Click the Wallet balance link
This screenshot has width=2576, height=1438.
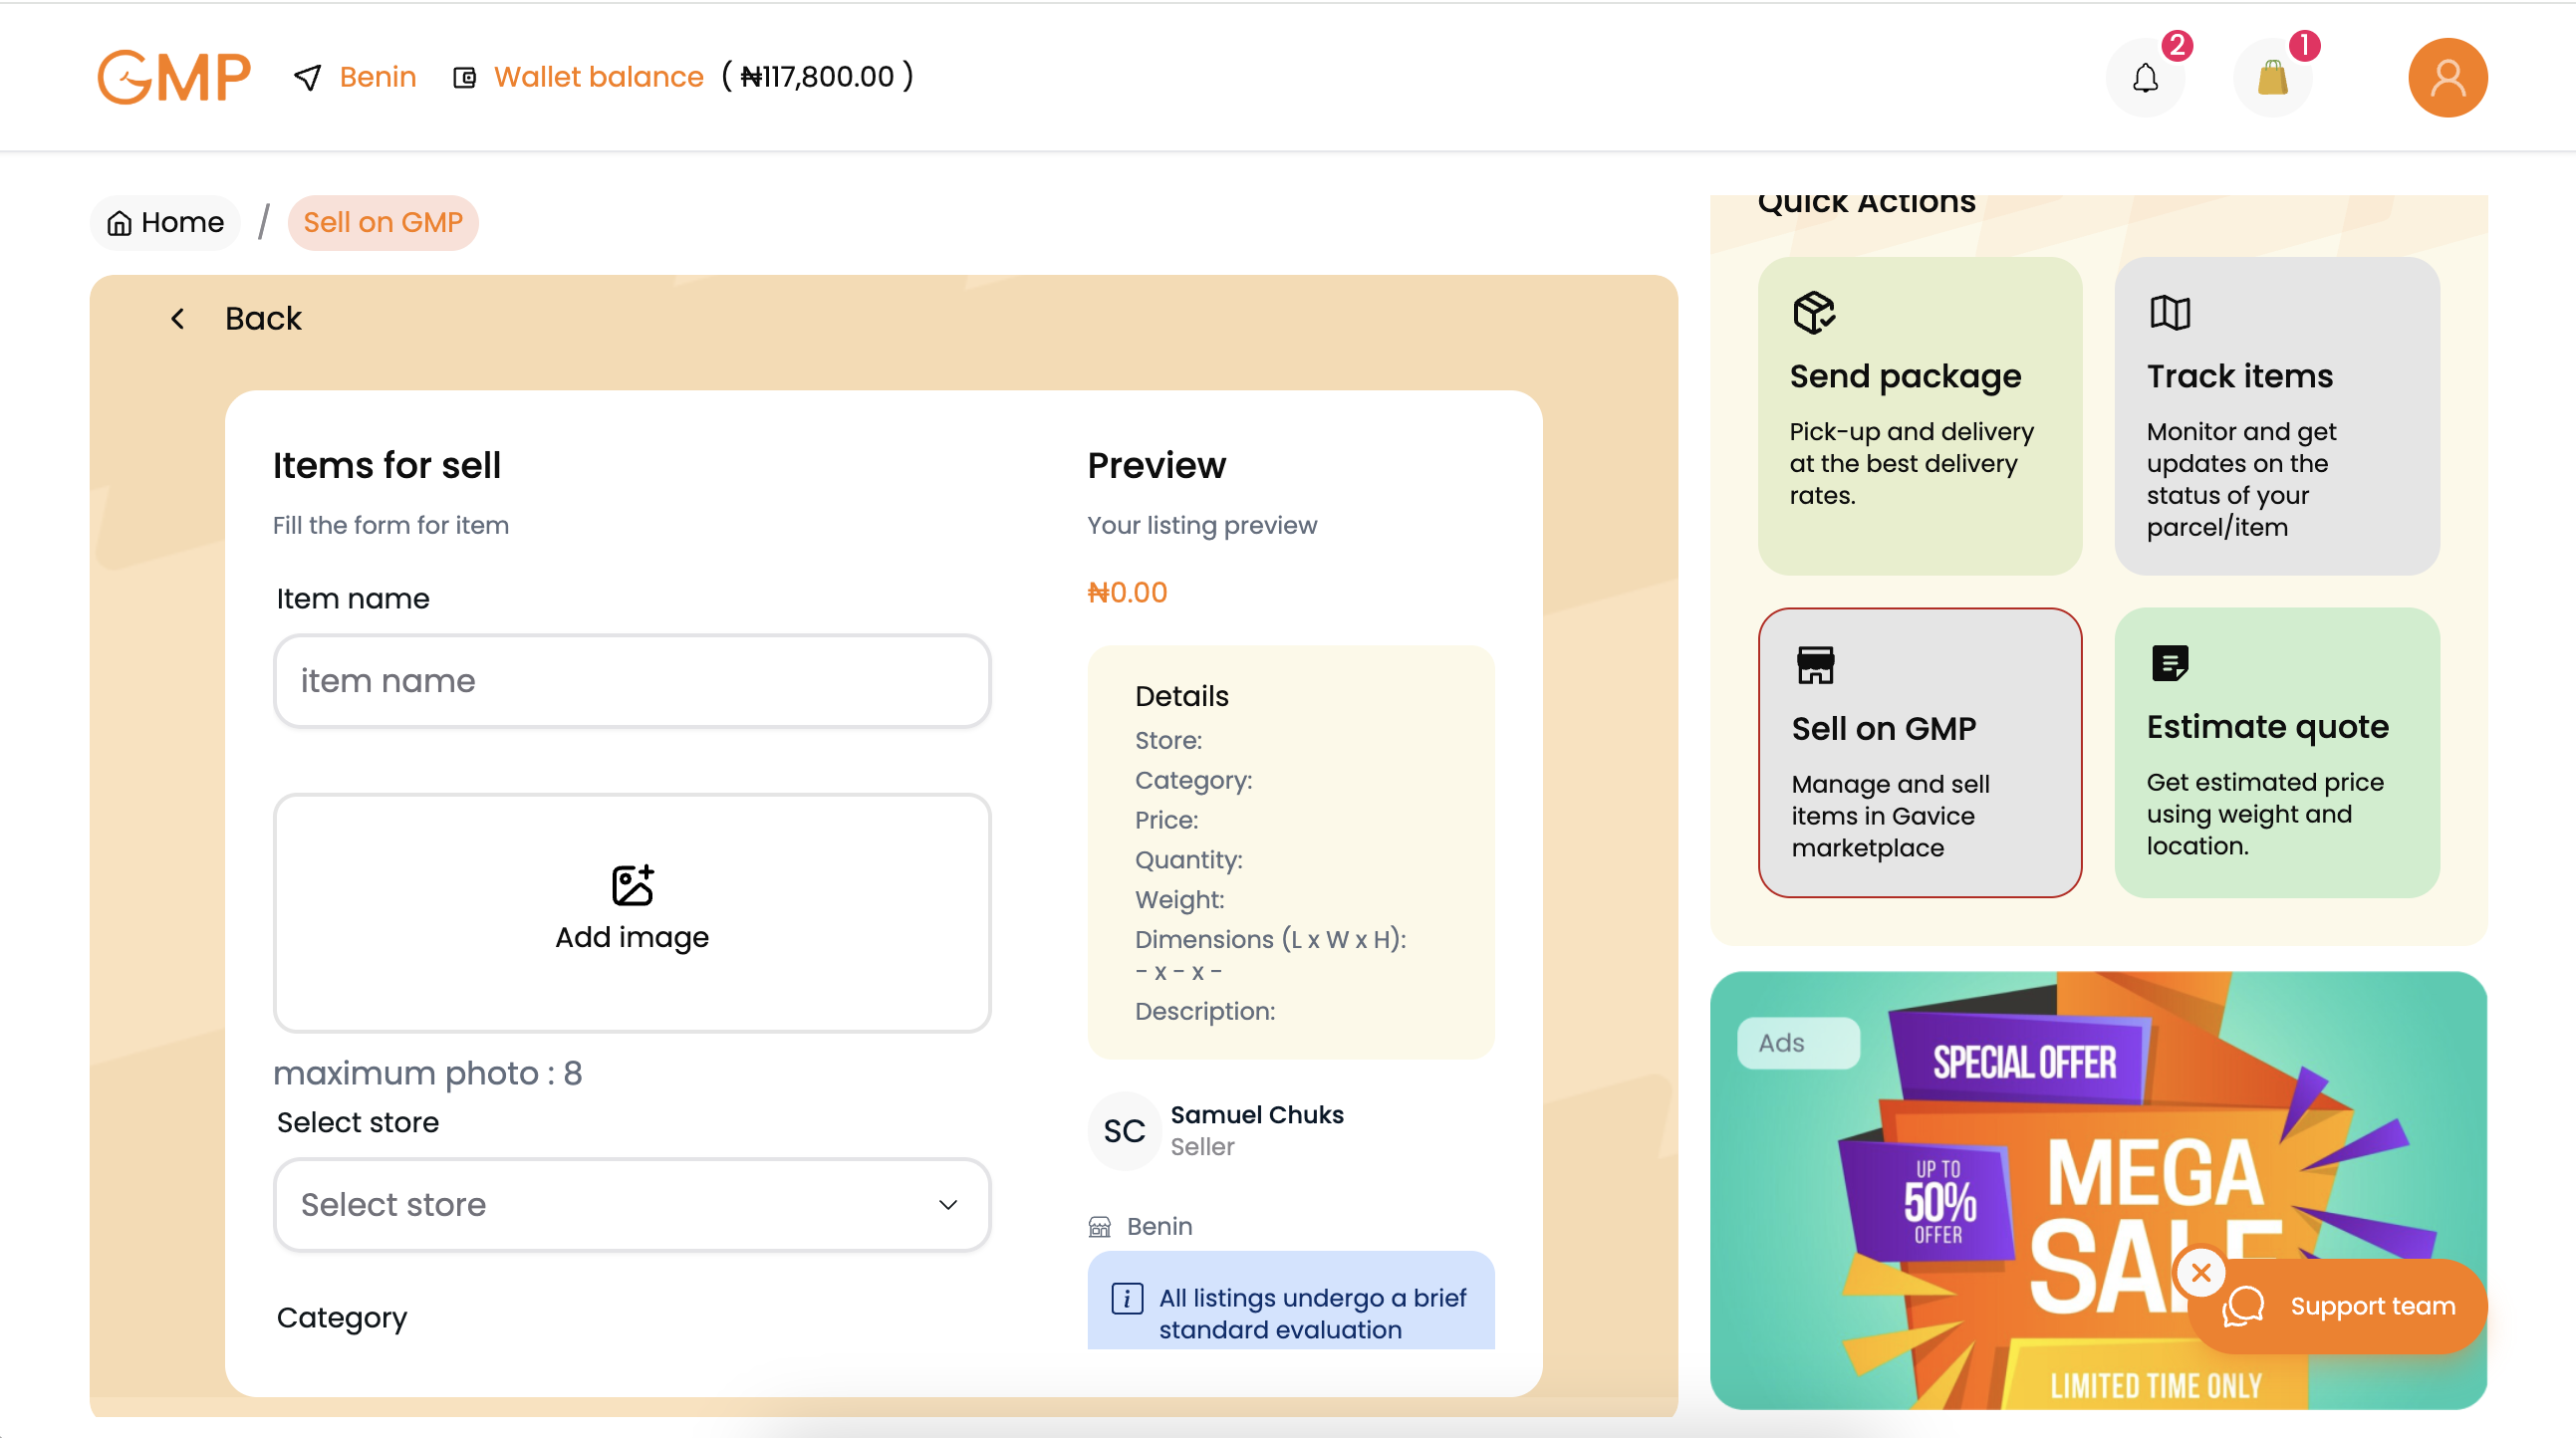pyautogui.click(x=598, y=77)
